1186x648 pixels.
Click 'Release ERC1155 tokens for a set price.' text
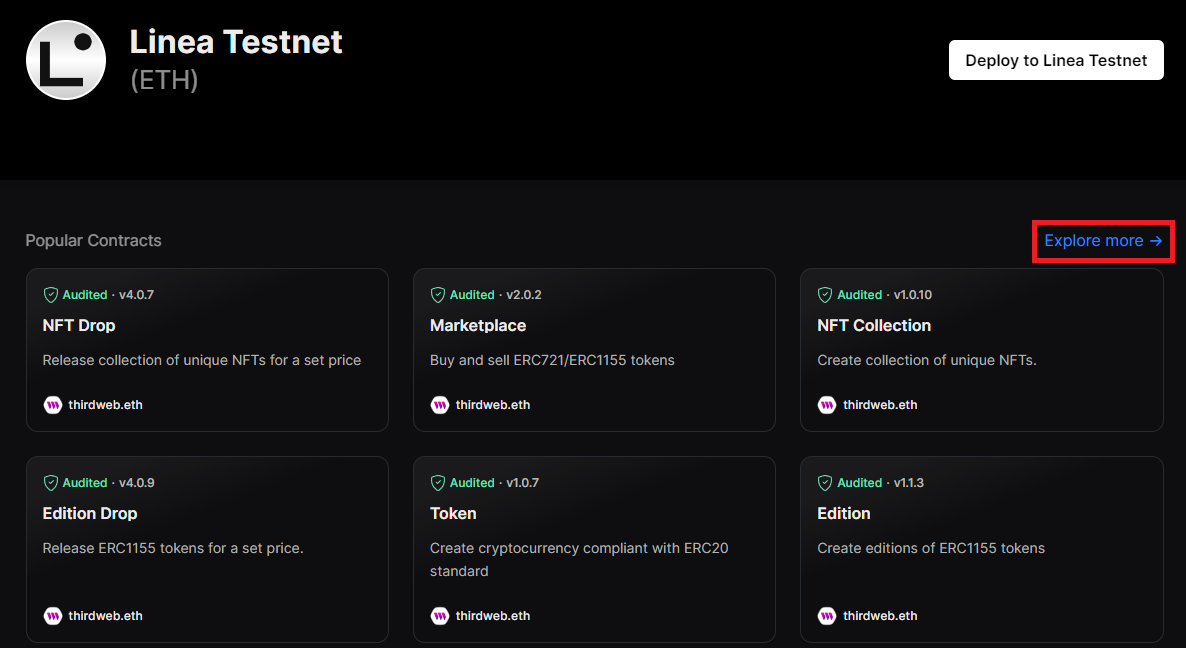pyautogui.click(x=172, y=548)
